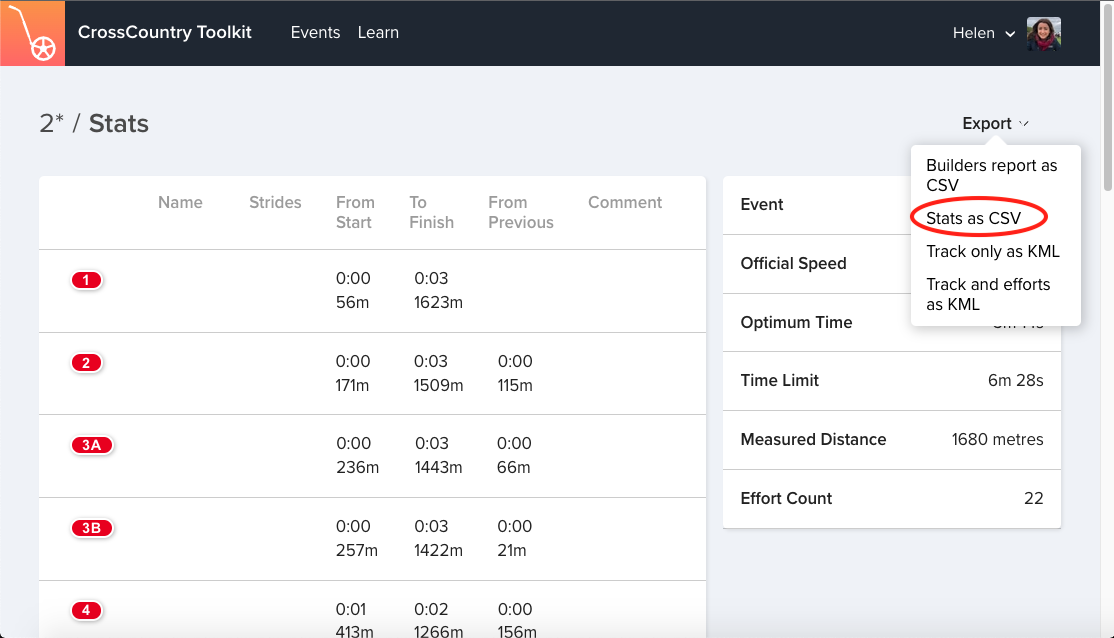Click the red fence 4 badge
The image size is (1114, 638).
[87, 610]
